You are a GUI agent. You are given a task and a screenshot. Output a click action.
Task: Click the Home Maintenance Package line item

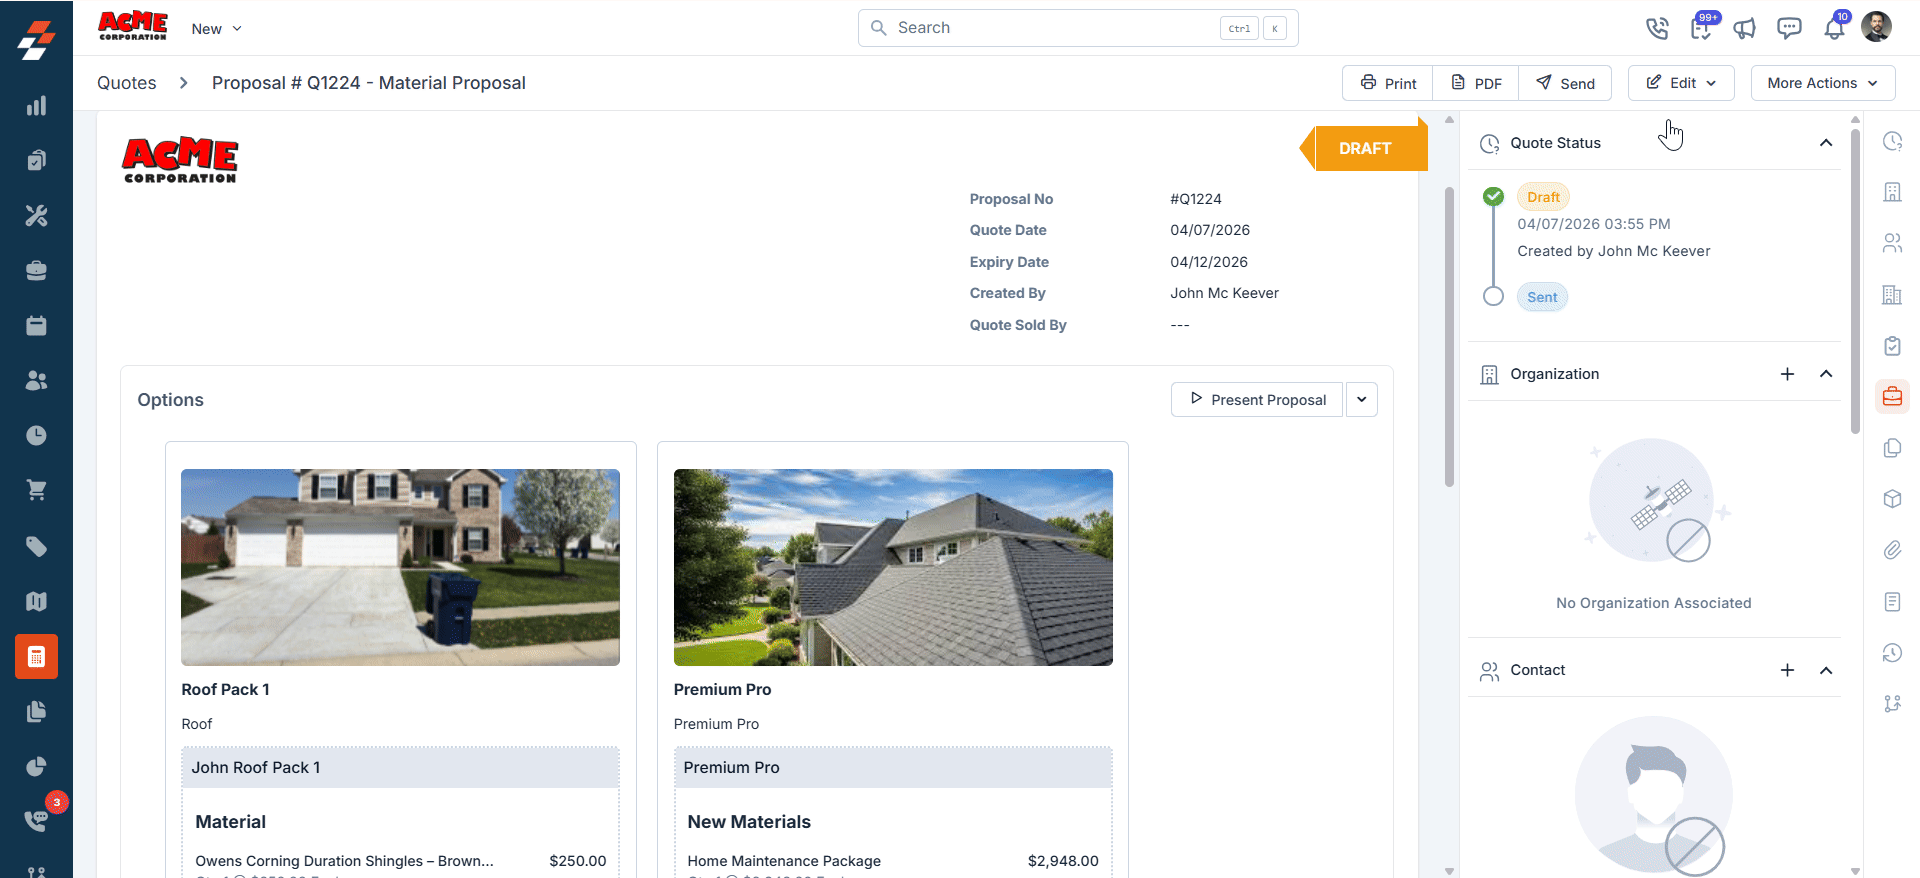tap(784, 861)
